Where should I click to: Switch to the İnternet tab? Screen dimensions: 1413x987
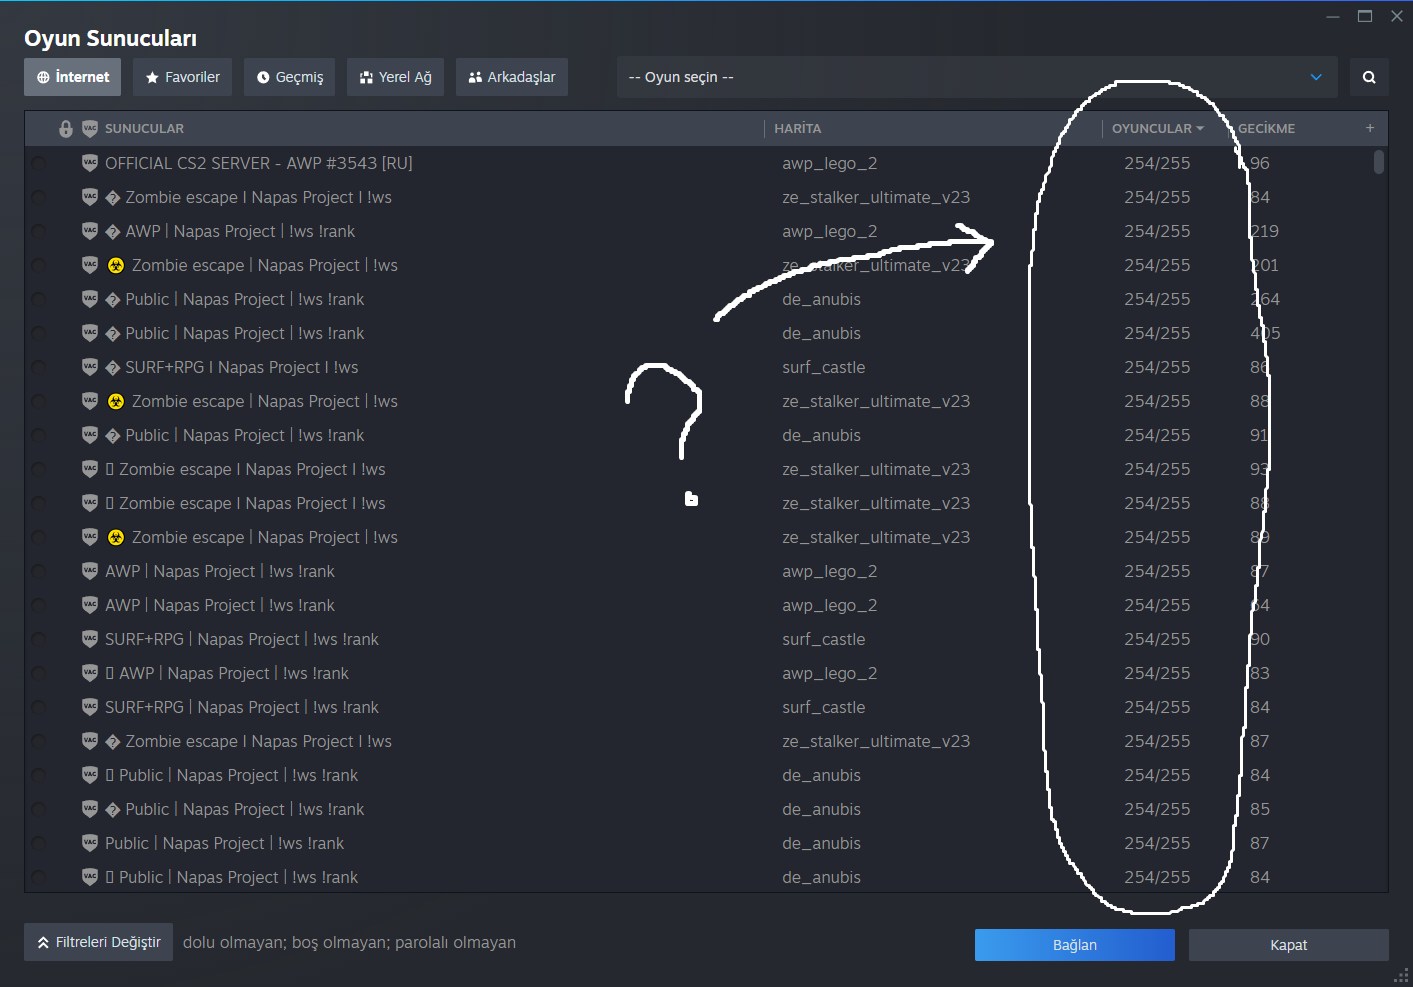[x=72, y=77]
